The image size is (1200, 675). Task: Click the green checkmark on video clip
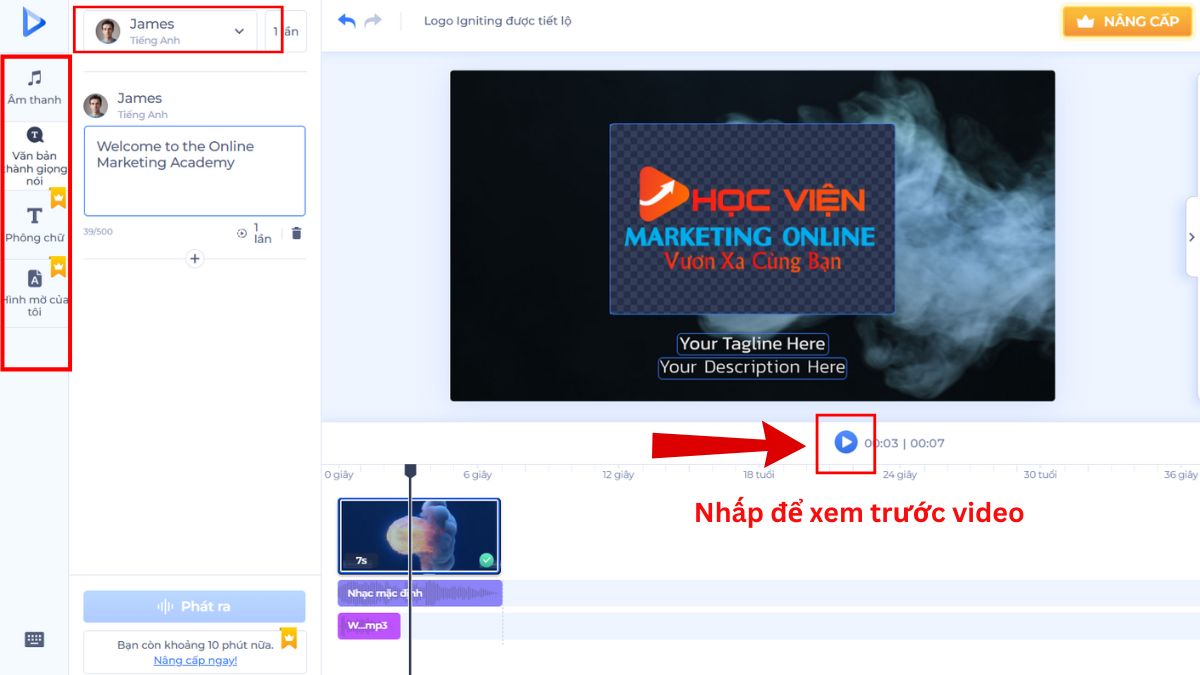coord(486,560)
